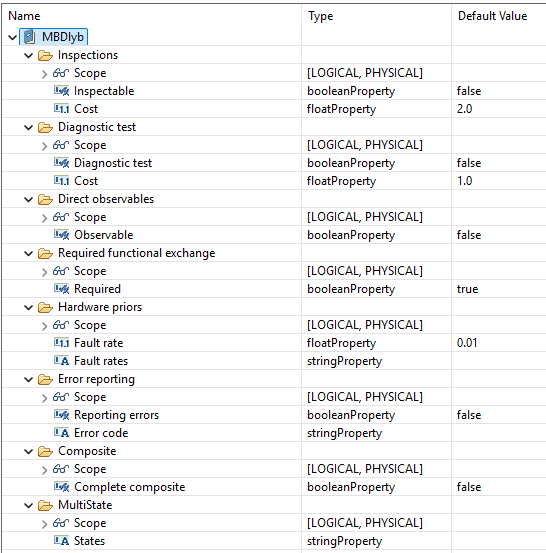This screenshot has width=546, height=553.
Task: Click the MBDlyb library icon
Action: [x=30, y=37]
